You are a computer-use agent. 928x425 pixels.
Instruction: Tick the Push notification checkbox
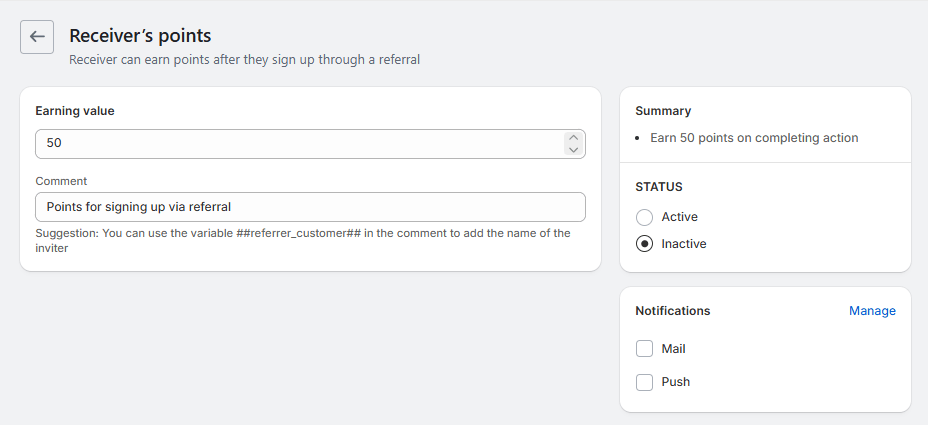645,382
